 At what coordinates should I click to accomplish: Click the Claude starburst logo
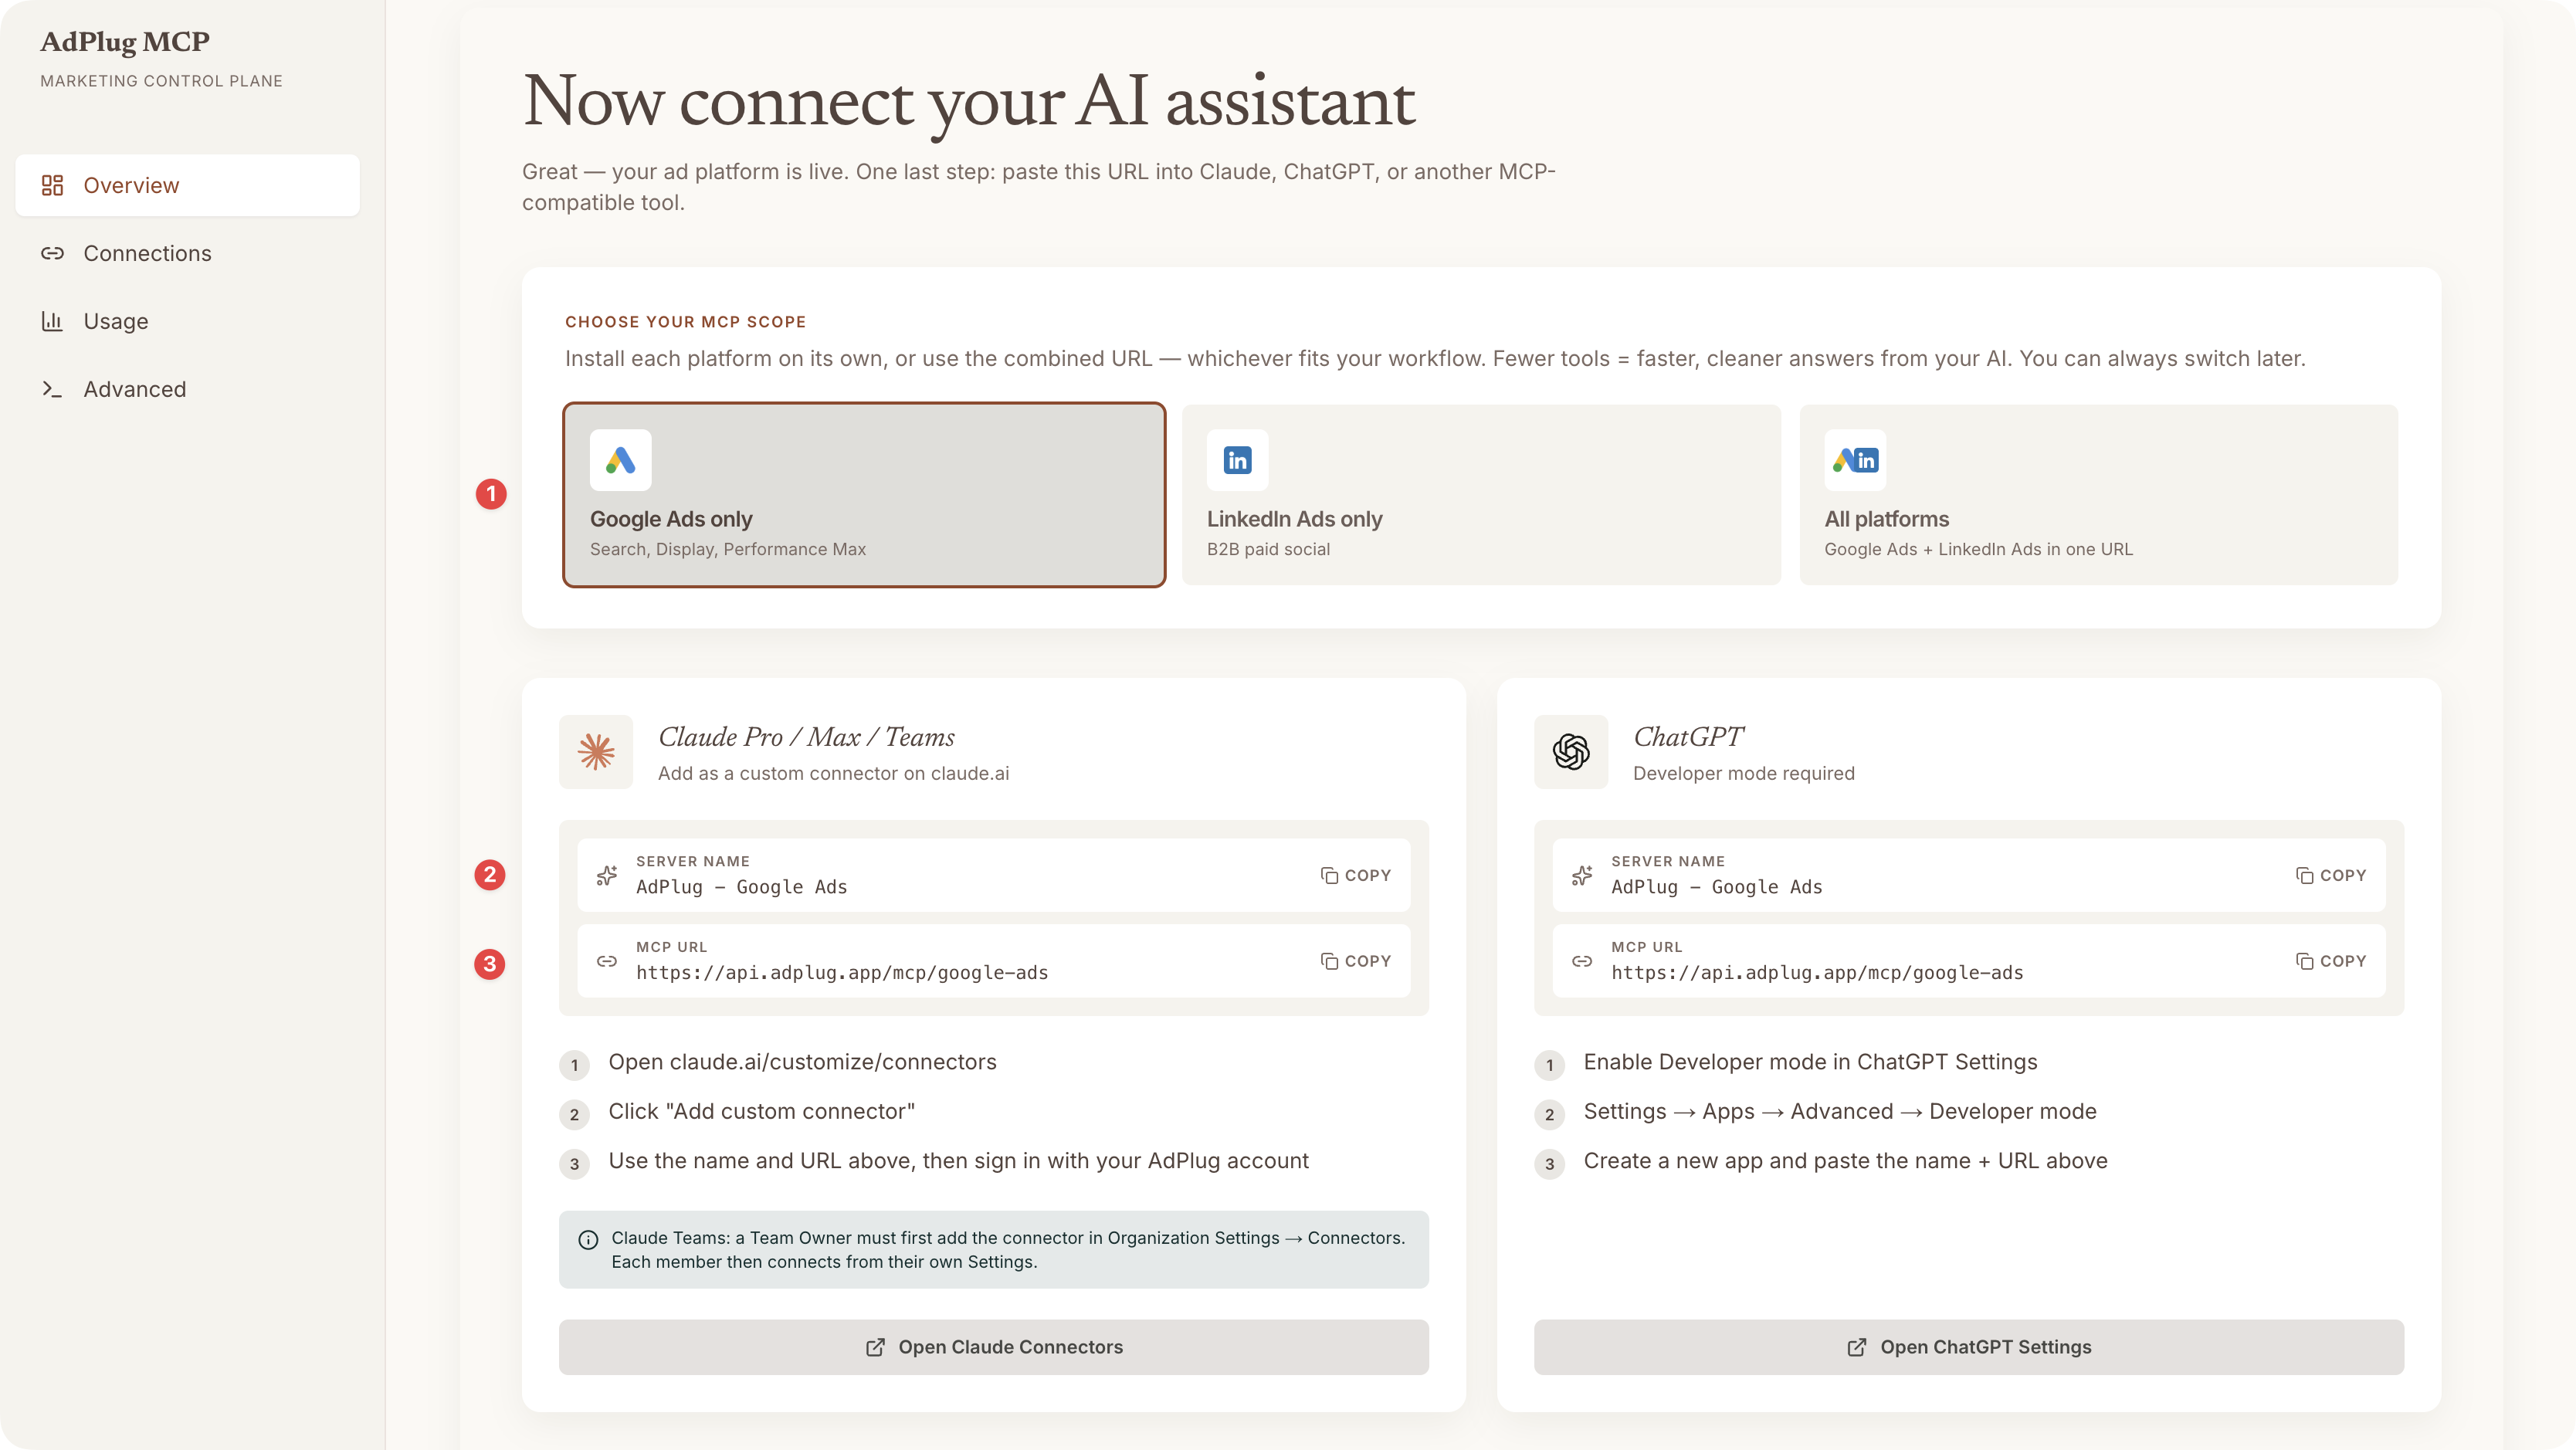click(596, 752)
